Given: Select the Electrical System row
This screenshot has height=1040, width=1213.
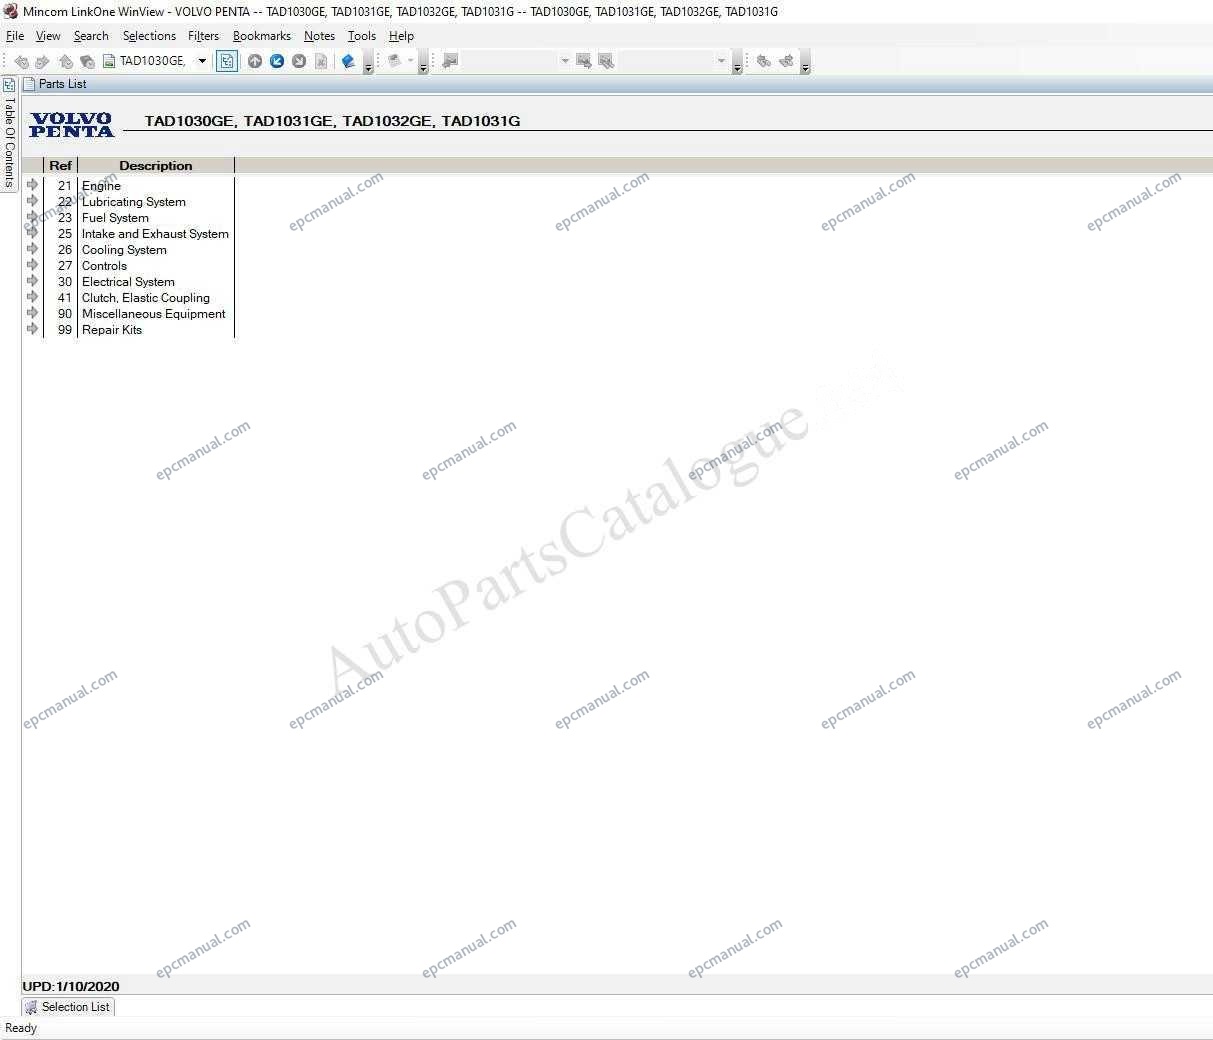Looking at the screenshot, I should coord(128,282).
